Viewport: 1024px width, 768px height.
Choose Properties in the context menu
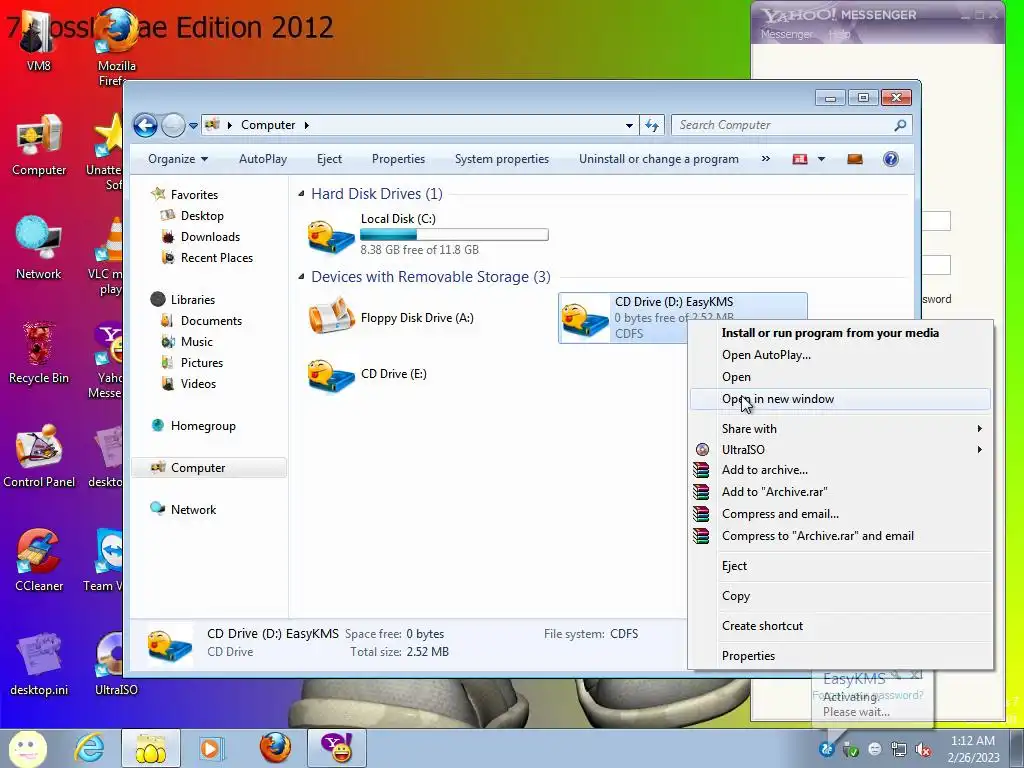(840, 656)
